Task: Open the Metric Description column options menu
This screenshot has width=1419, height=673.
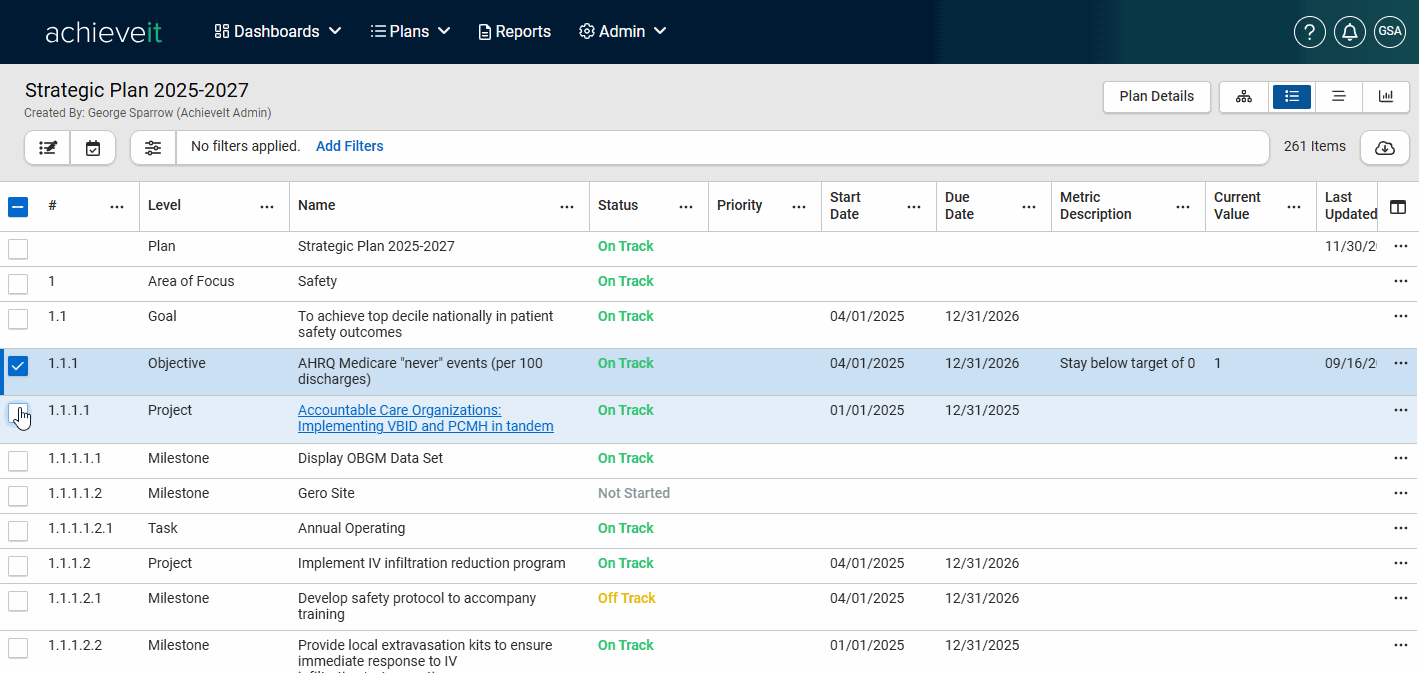Action: point(1183,207)
